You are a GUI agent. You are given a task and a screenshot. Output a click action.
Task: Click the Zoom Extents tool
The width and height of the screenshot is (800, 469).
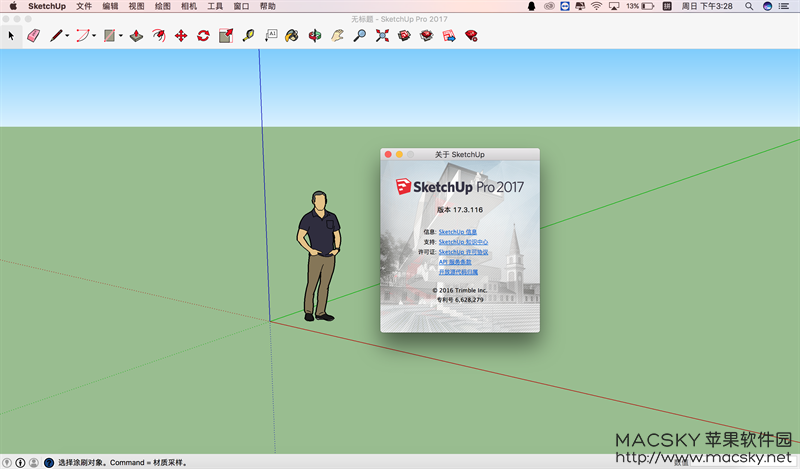click(x=382, y=36)
